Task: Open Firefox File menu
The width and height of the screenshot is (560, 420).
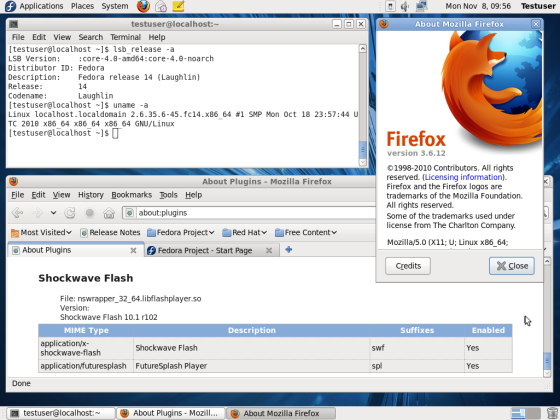Action: [18, 195]
